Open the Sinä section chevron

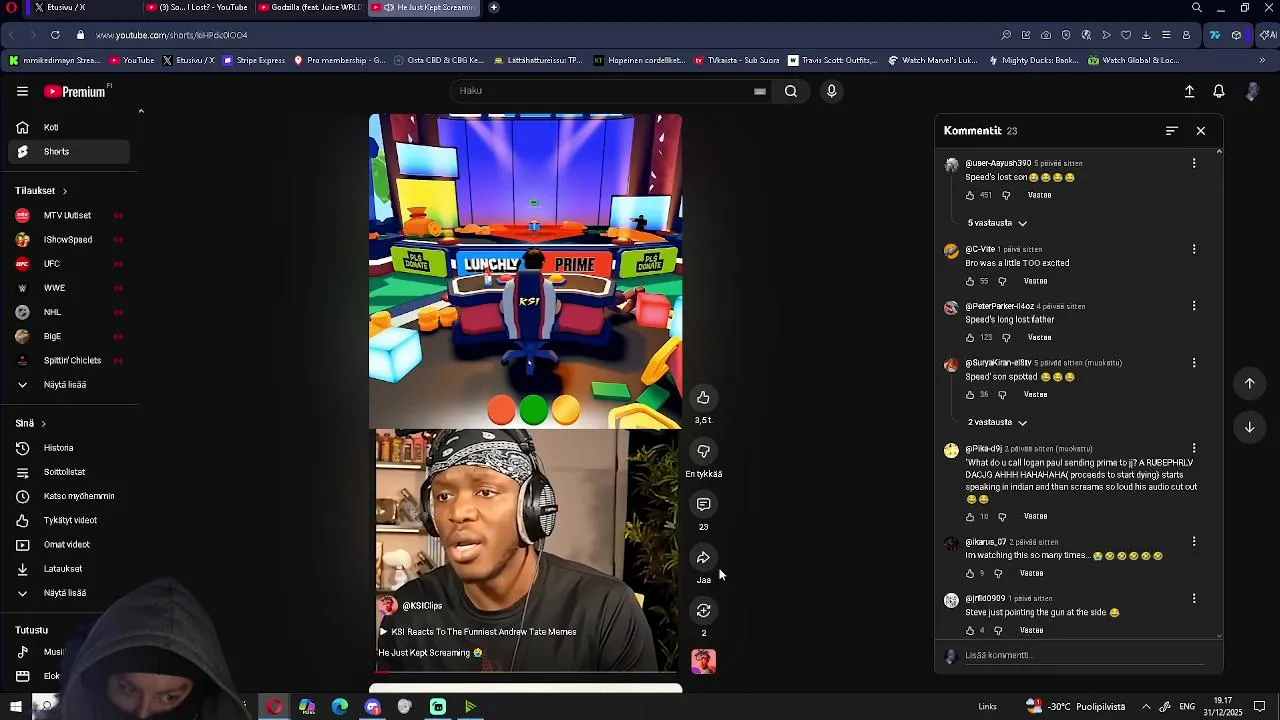(x=43, y=424)
